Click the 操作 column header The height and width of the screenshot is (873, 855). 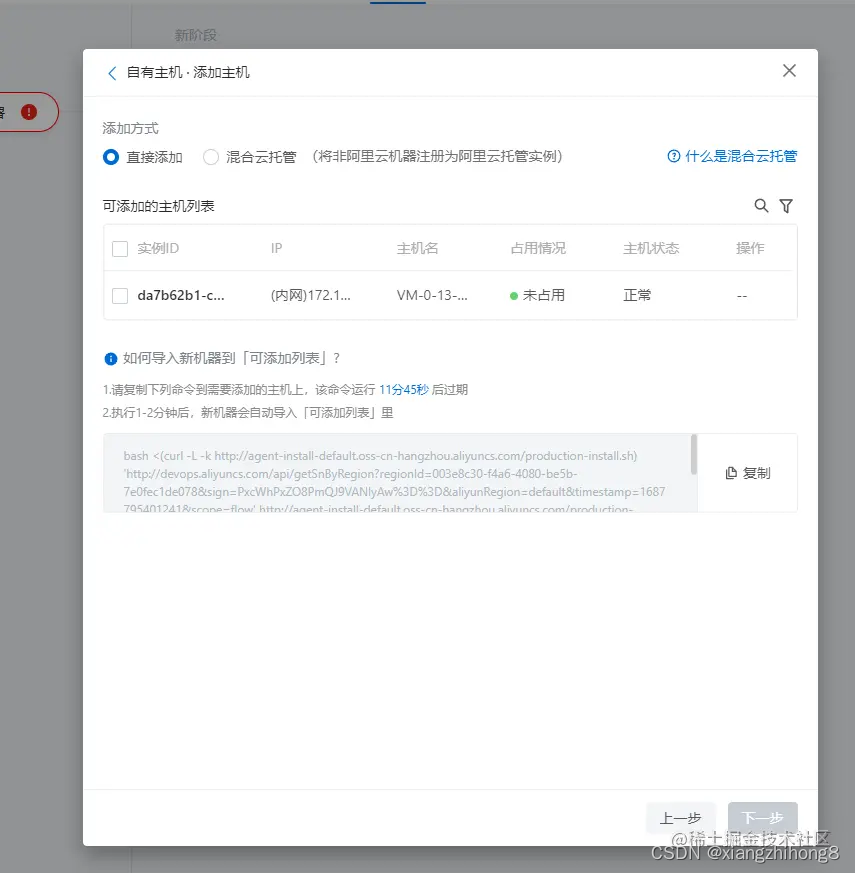pyautogui.click(x=750, y=248)
